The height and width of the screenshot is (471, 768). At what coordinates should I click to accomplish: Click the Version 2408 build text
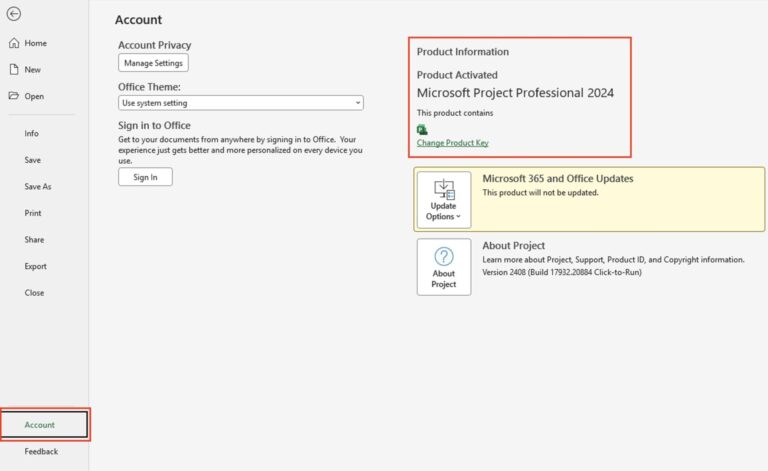(562, 272)
